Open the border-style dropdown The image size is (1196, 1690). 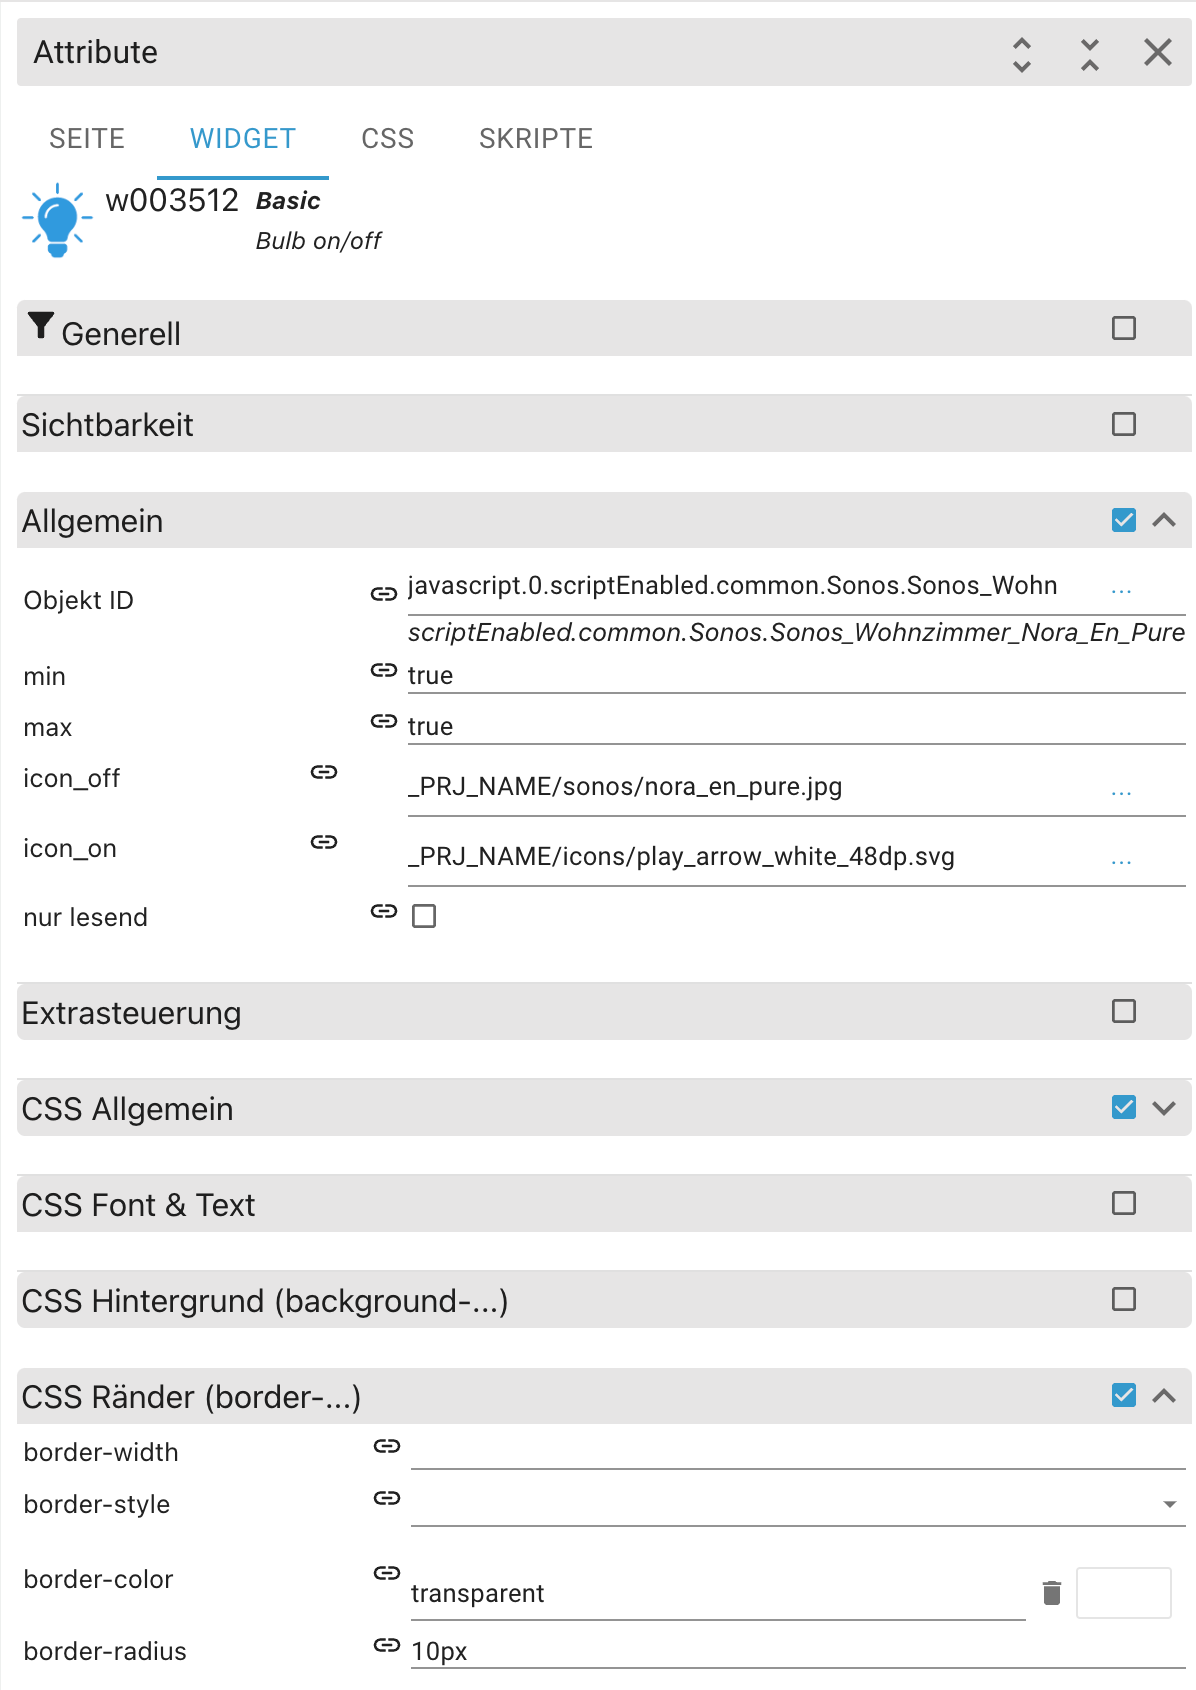pyautogui.click(x=1169, y=1504)
